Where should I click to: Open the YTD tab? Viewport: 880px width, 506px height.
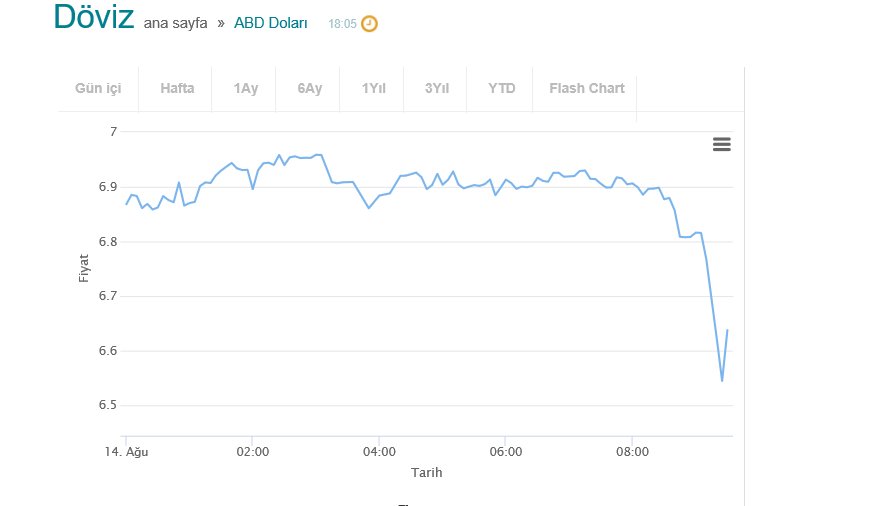tap(501, 88)
